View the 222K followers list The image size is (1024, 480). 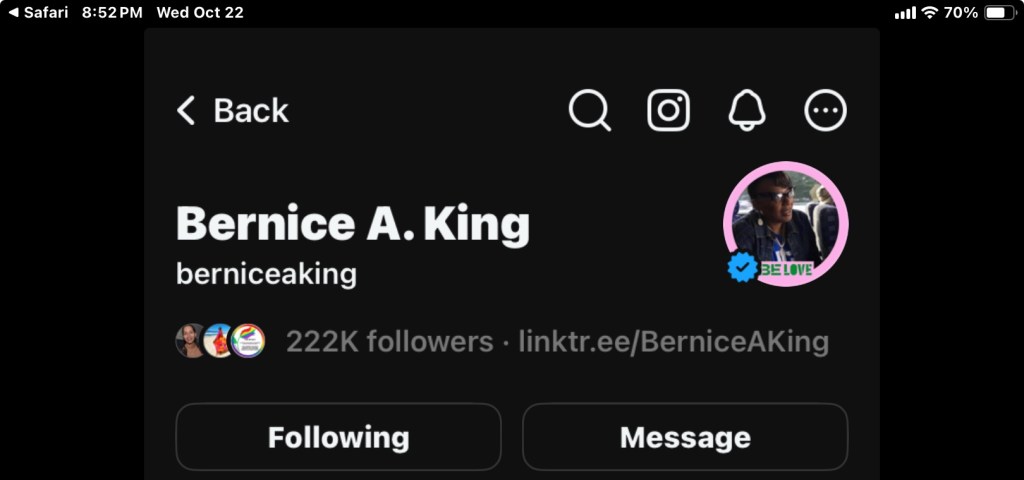[x=389, y=342]
